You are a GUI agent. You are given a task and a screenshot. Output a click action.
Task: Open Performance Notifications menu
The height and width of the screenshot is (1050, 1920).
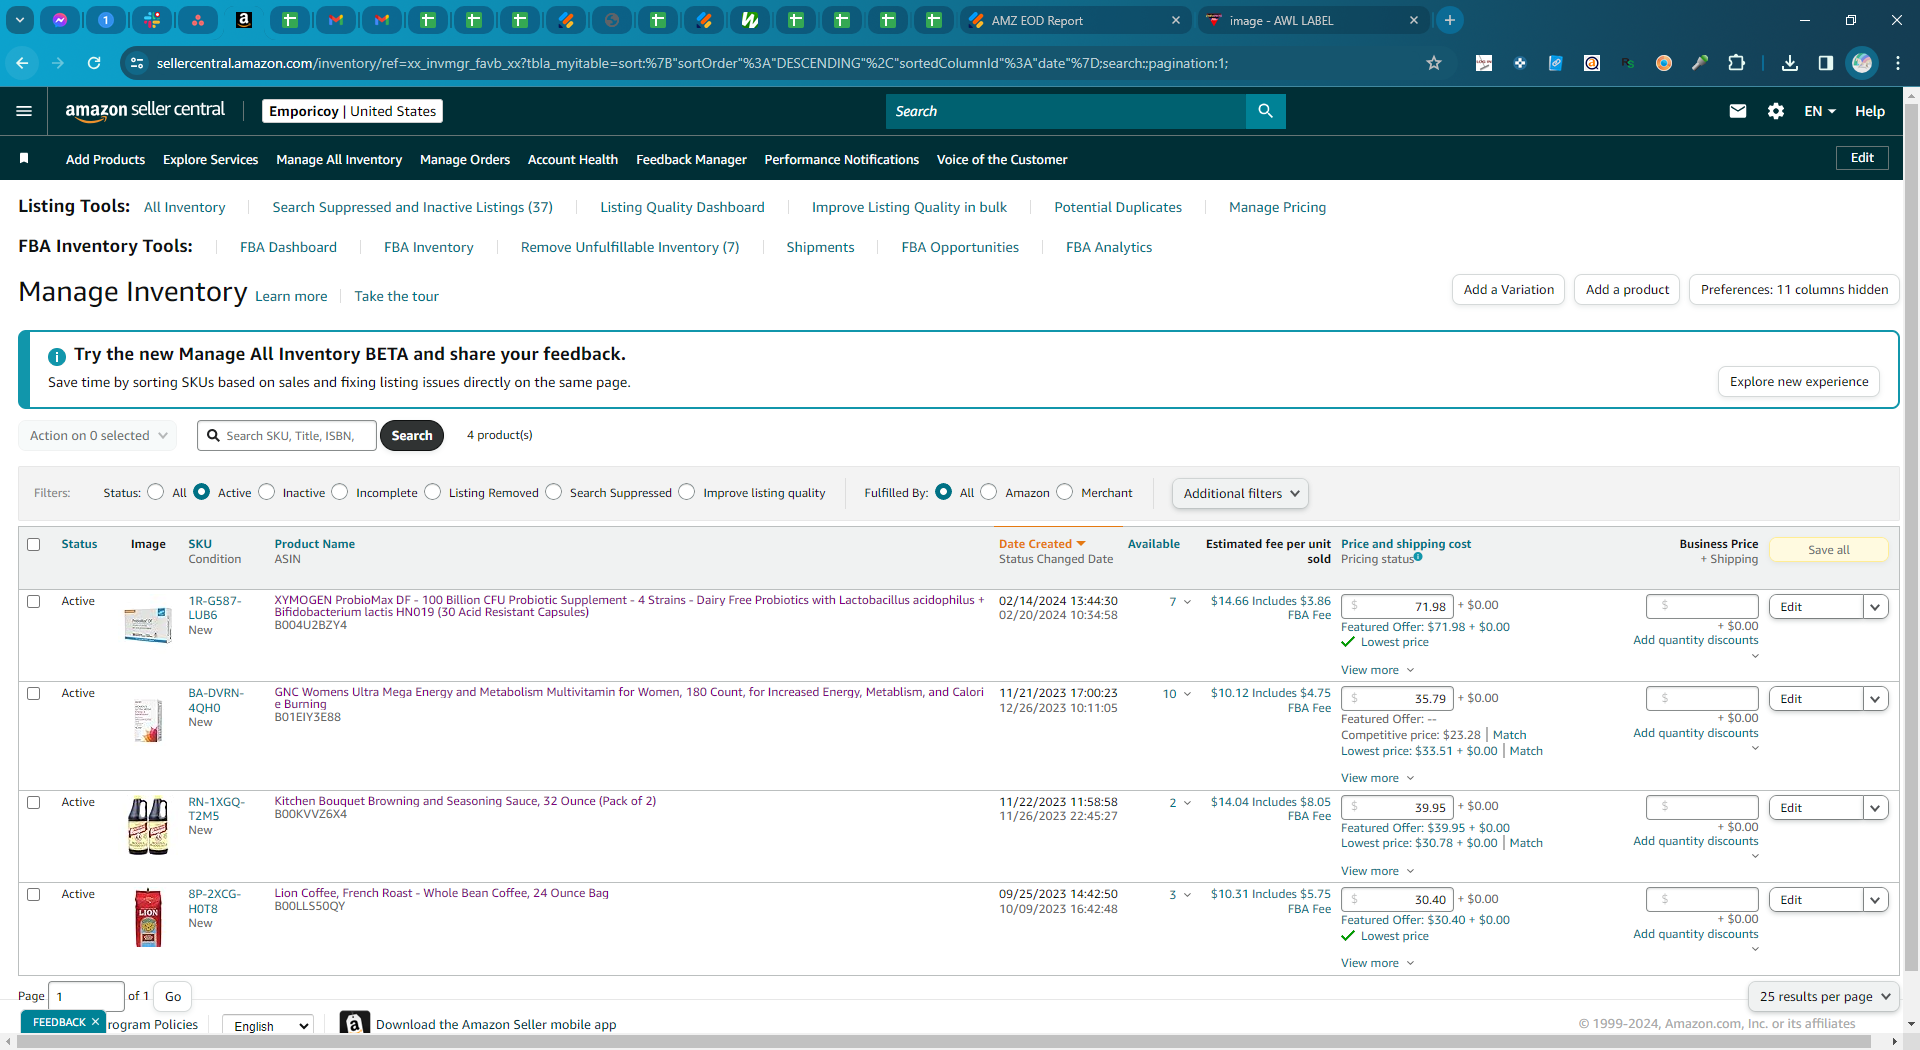(x=842, y=159)
